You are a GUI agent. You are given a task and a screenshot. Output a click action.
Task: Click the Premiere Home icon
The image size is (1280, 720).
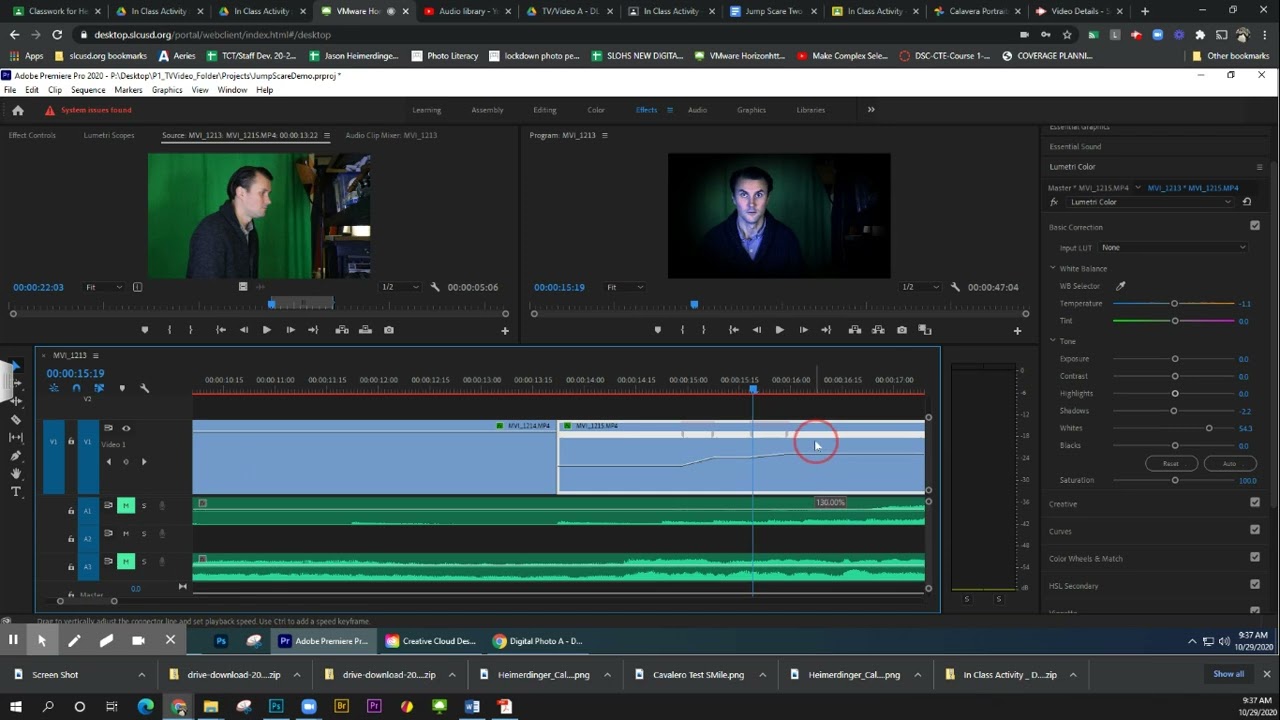pyautogui.click(x=17, y=110)
